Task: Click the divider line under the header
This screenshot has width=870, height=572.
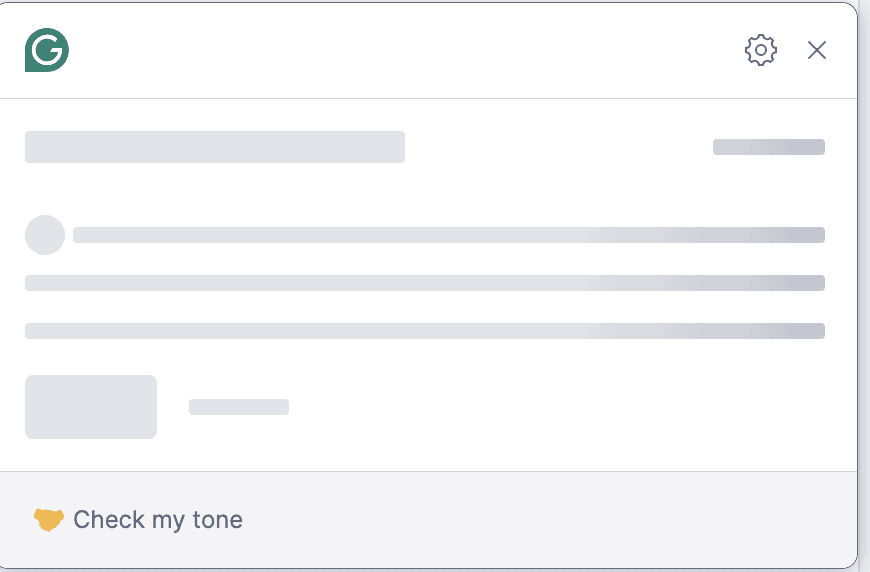Action: point(428,98)
